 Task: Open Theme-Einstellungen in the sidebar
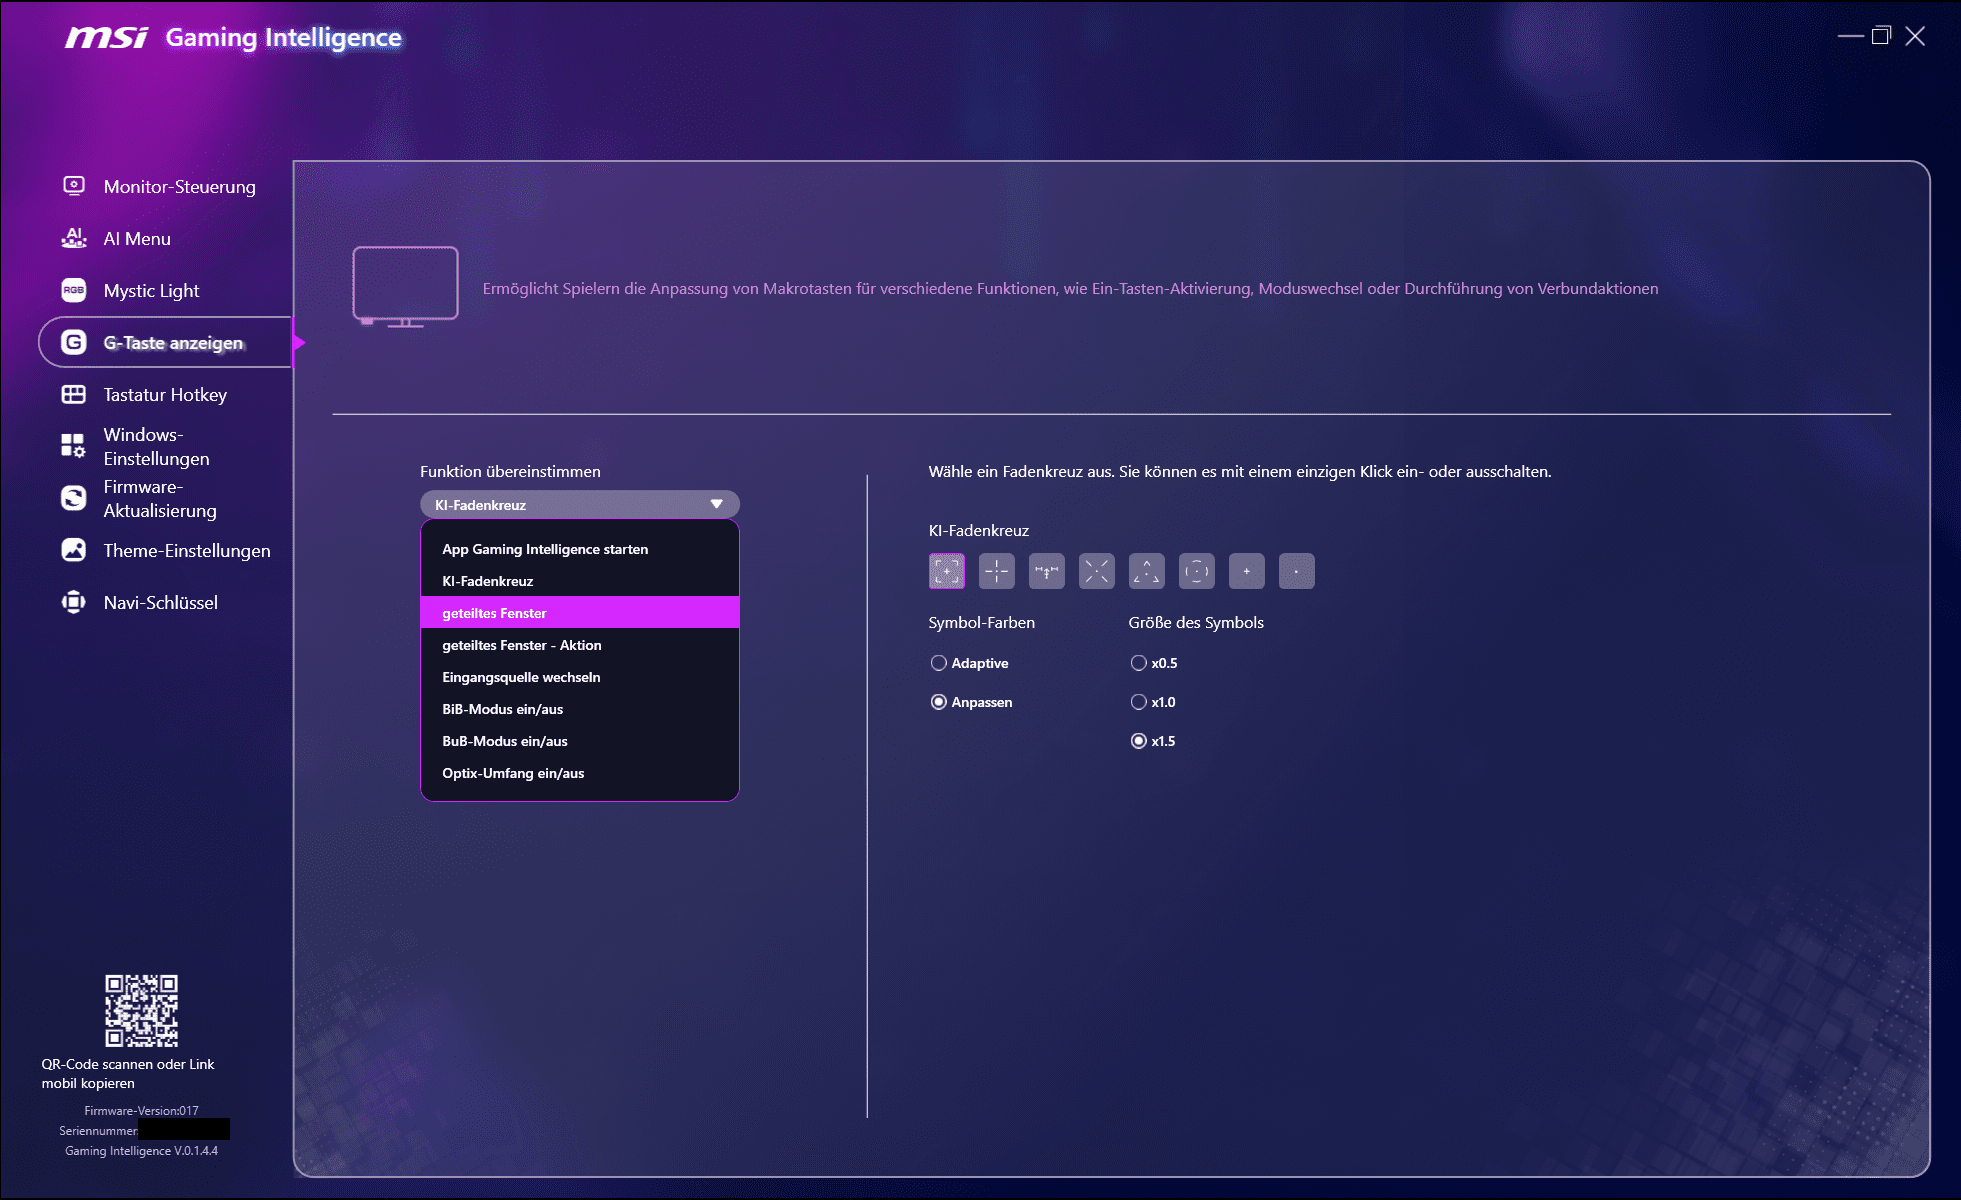186,551
